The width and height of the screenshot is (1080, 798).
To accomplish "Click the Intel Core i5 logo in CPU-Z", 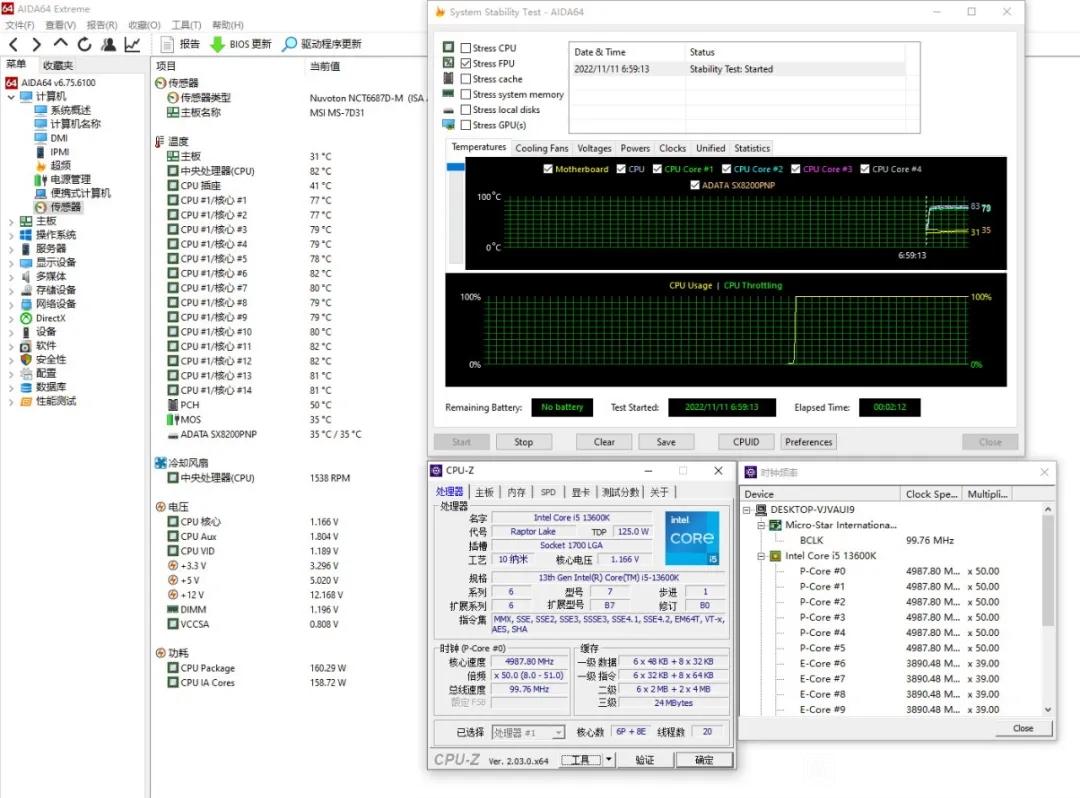I will [692, 538].
